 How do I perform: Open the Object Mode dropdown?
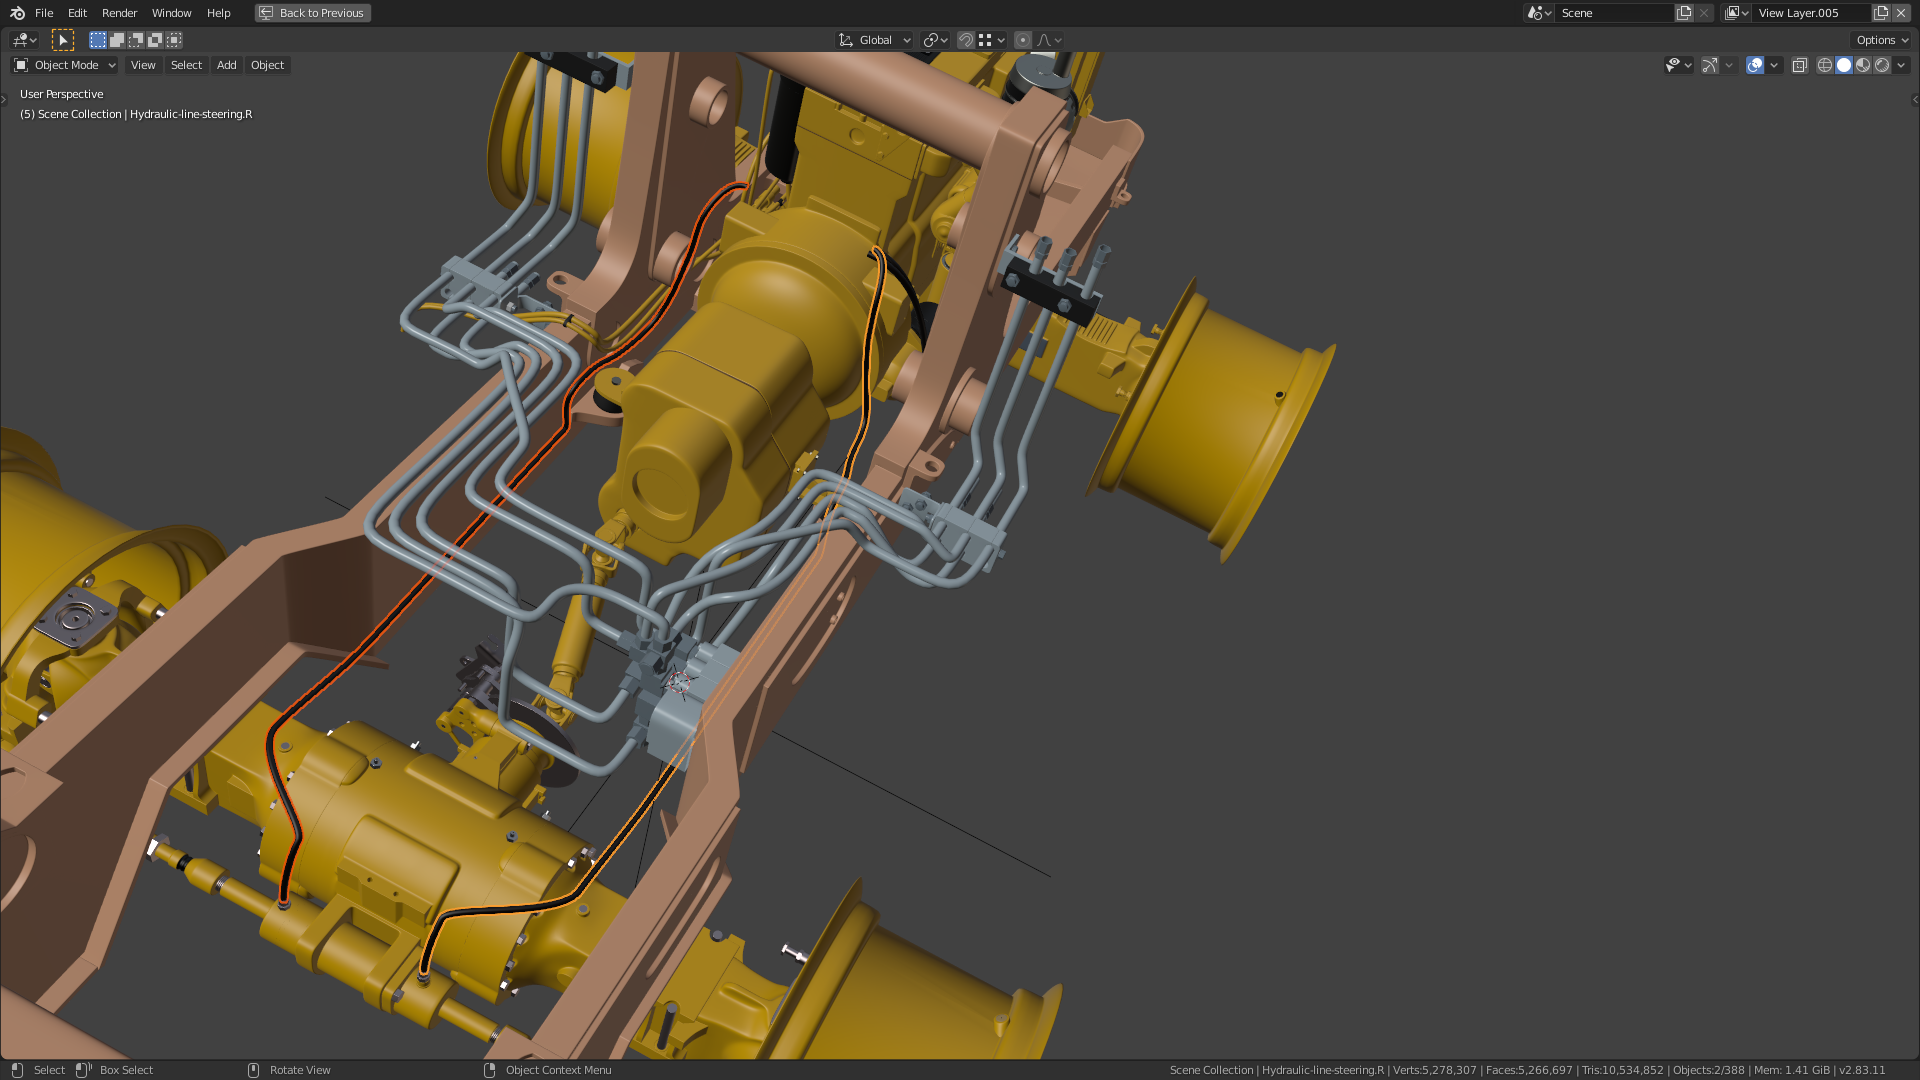[x=65, y=65]
